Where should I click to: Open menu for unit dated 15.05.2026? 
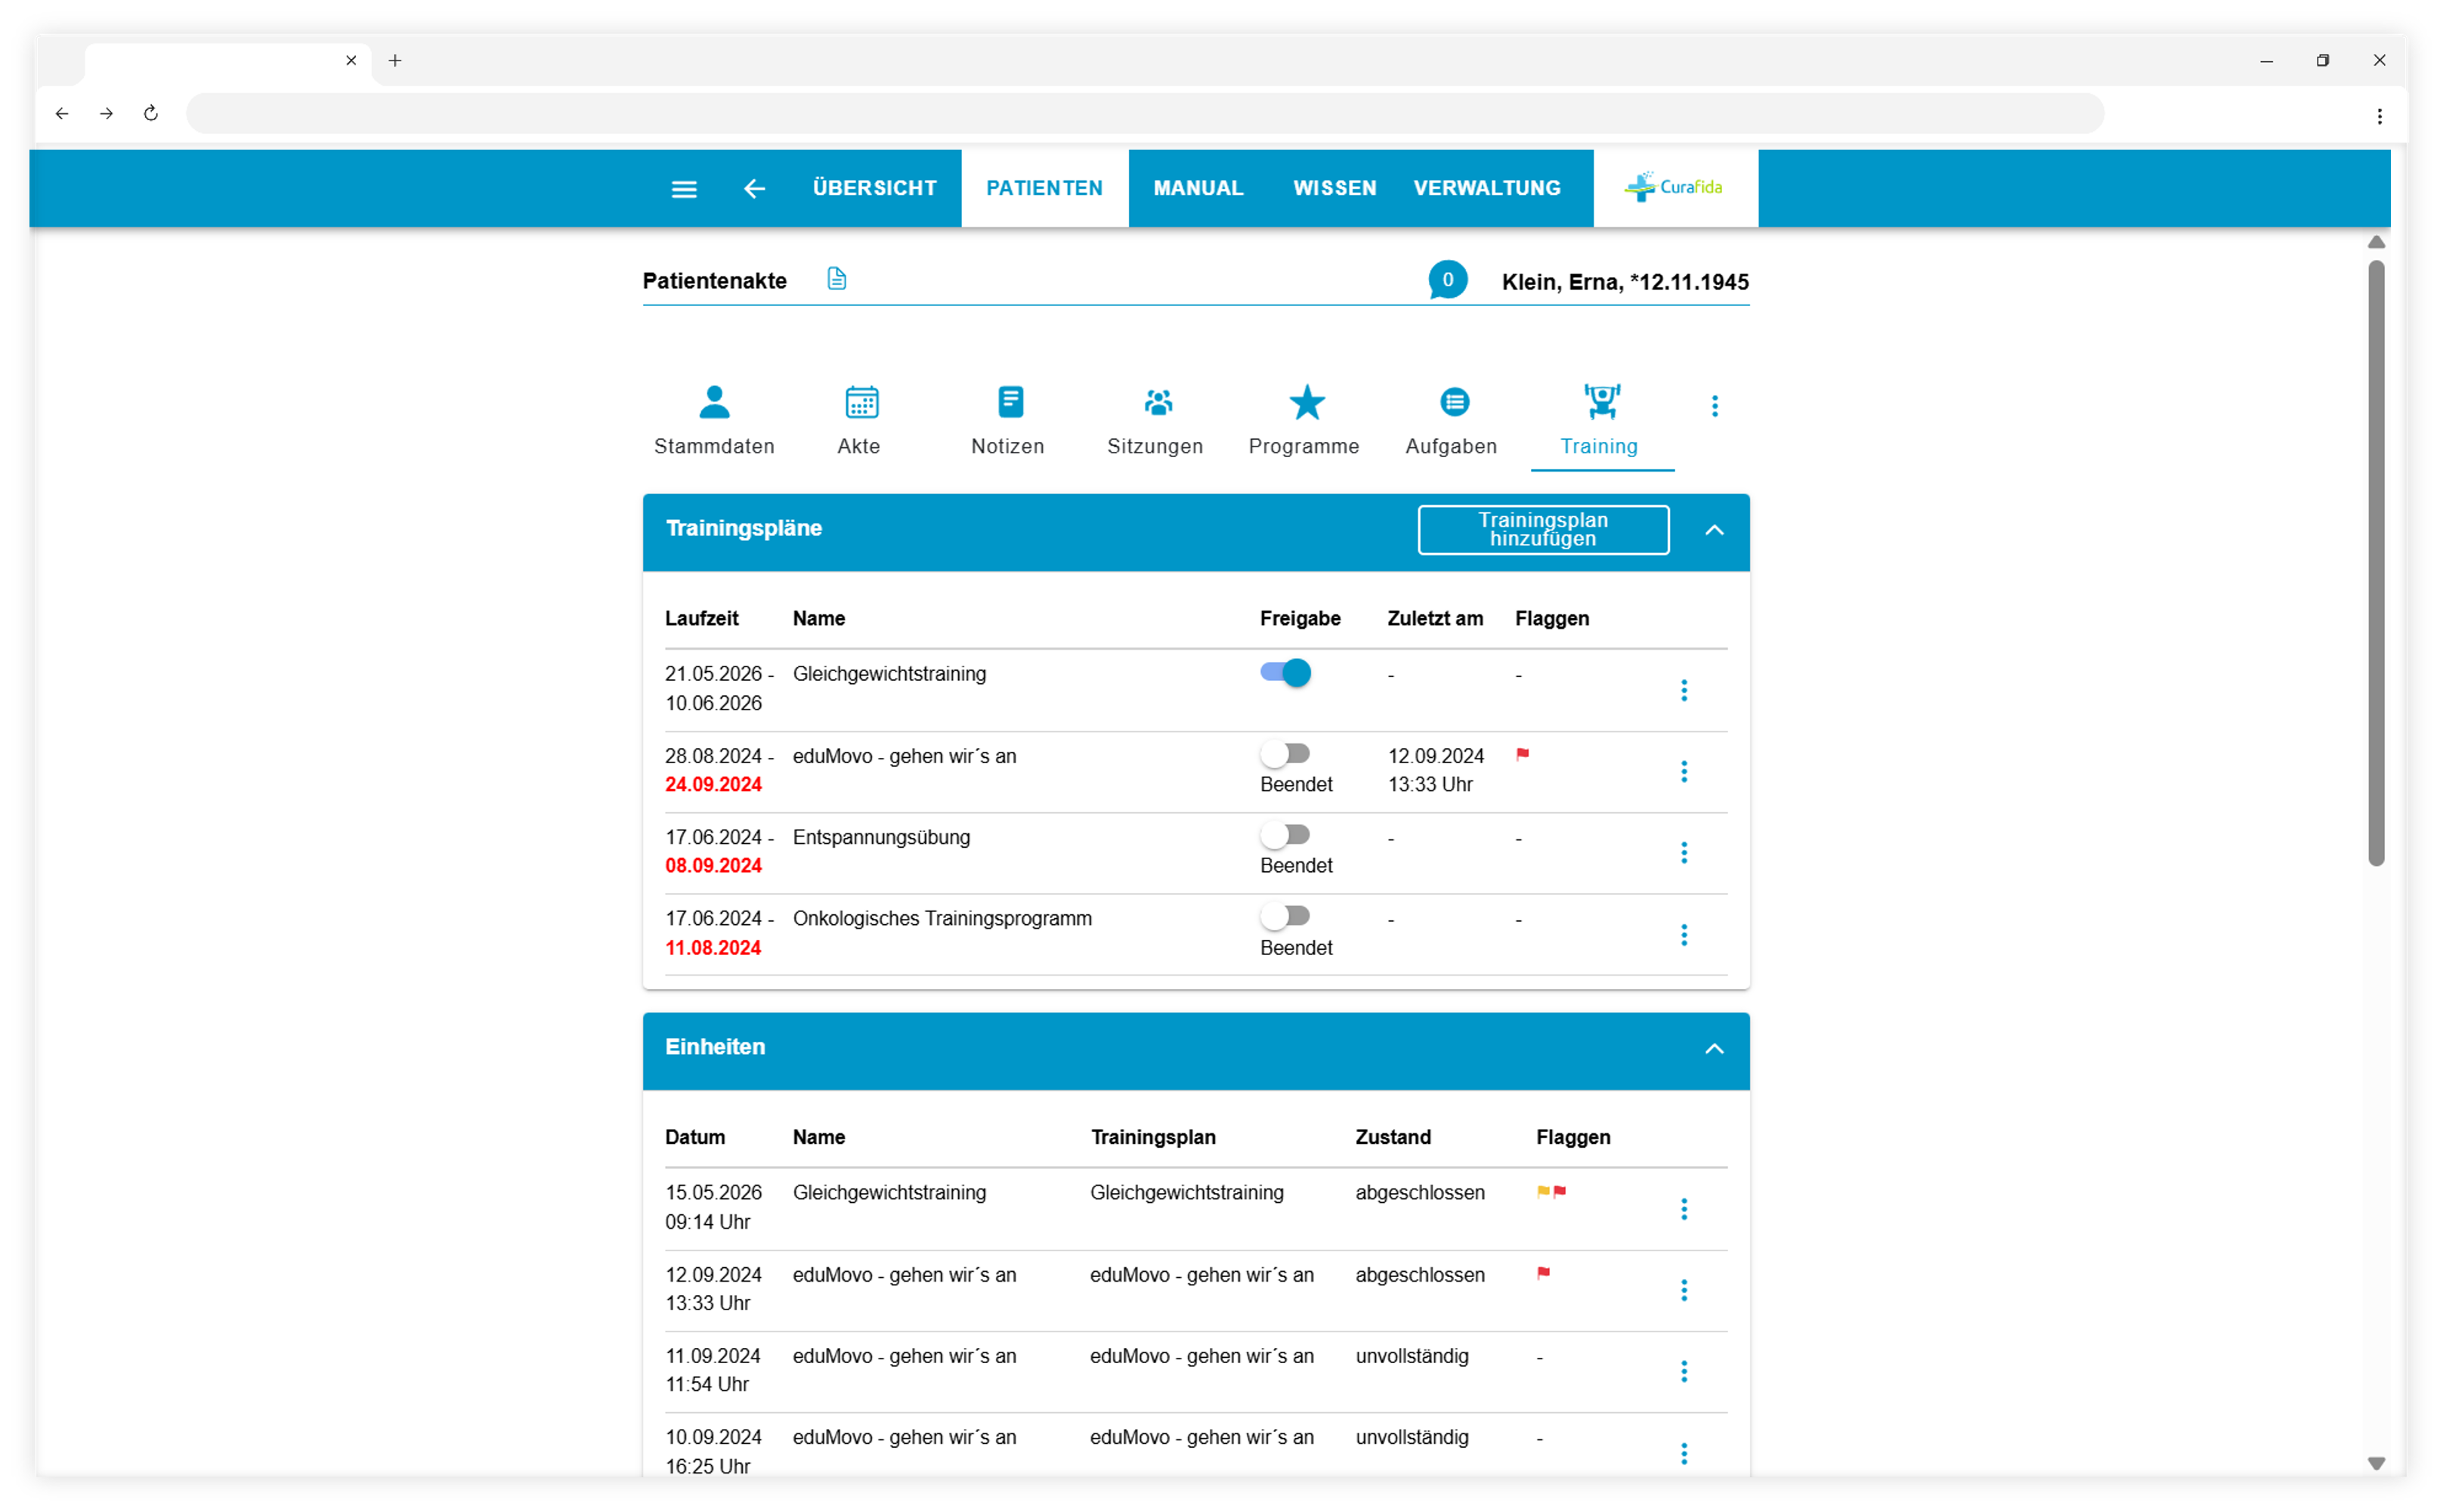click(x=1683, y=1209)
